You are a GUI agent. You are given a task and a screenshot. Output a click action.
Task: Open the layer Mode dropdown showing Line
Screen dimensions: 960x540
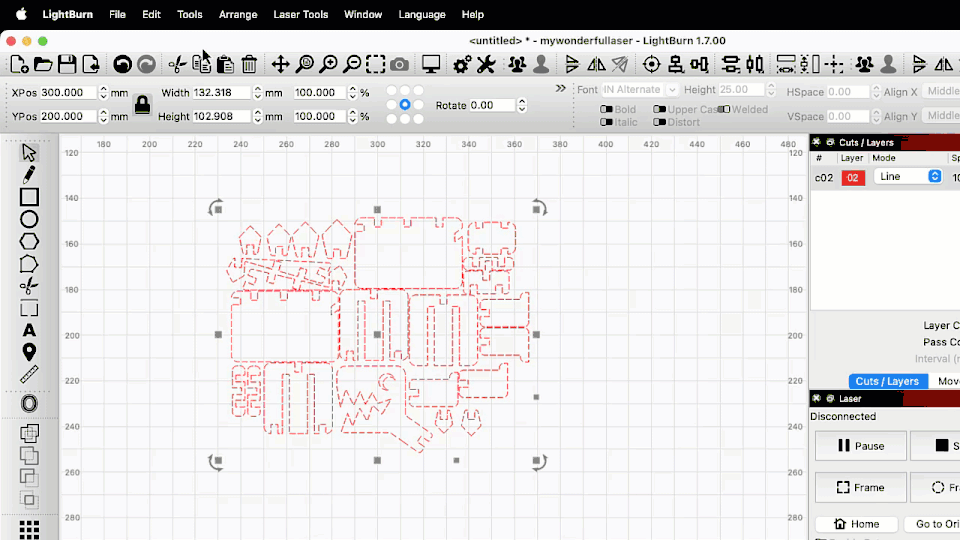[x=907, y=176]
